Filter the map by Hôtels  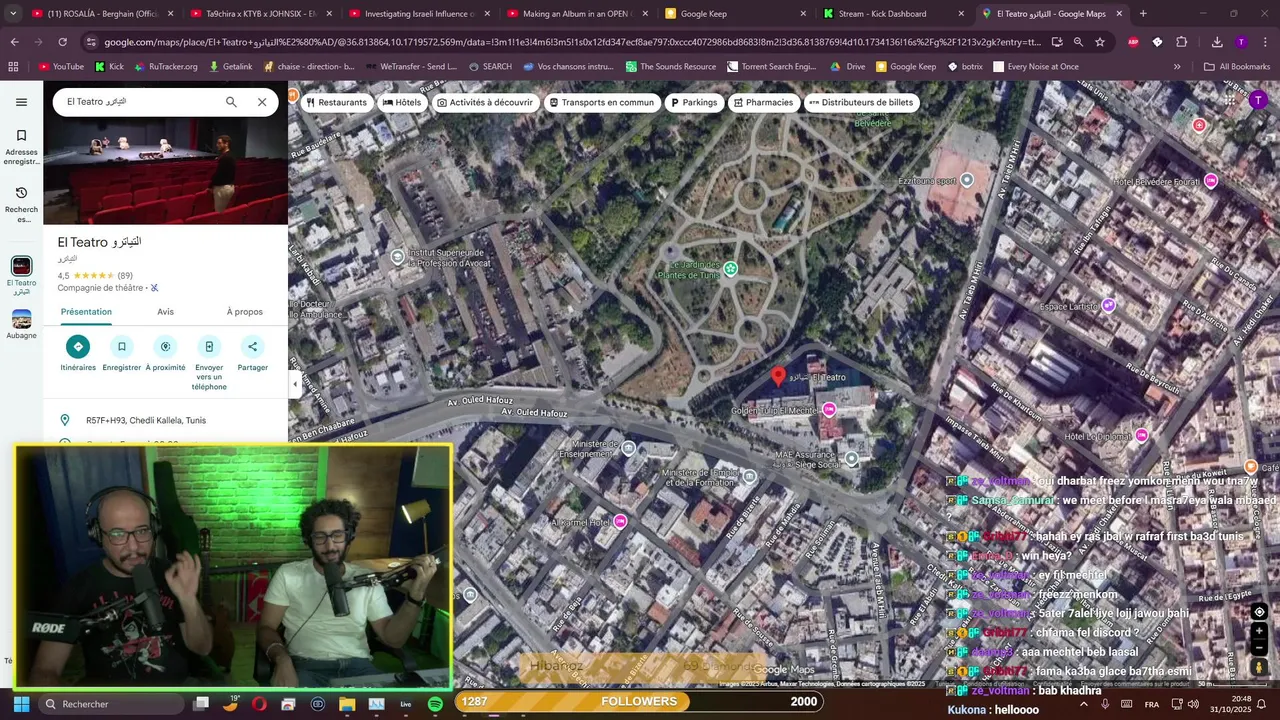point(402,102)
